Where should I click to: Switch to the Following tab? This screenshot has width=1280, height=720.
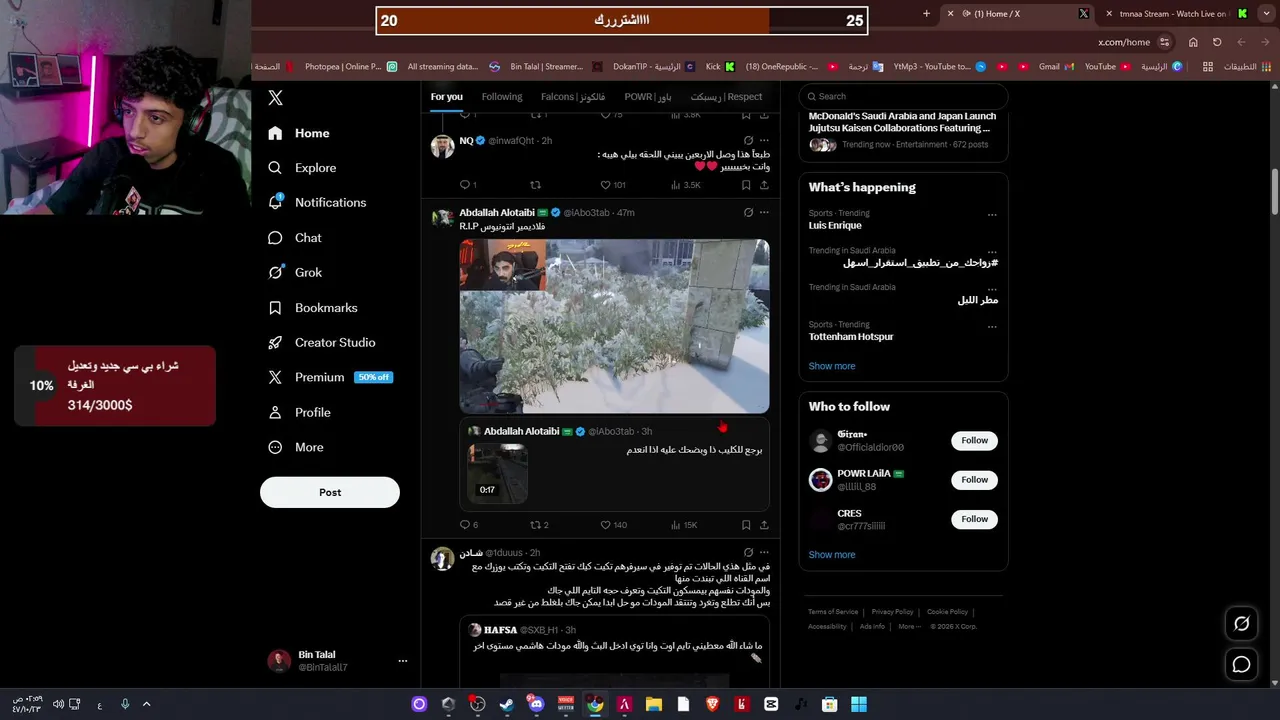[x=502, y=97]
